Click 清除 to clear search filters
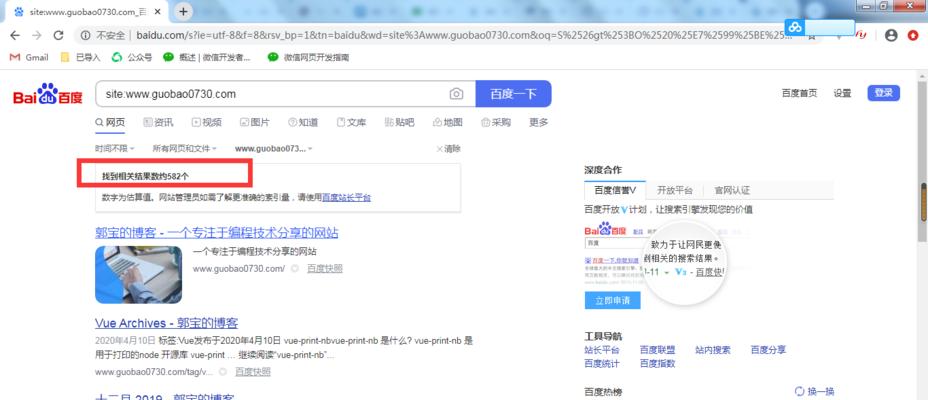 click(x=449, y=149)
